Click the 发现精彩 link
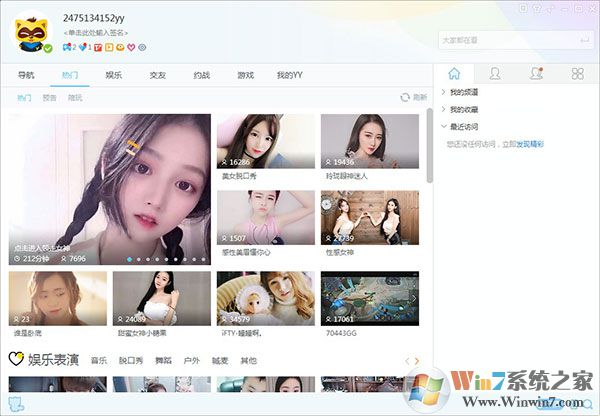The image size is (600, 416). coord(530,144)
